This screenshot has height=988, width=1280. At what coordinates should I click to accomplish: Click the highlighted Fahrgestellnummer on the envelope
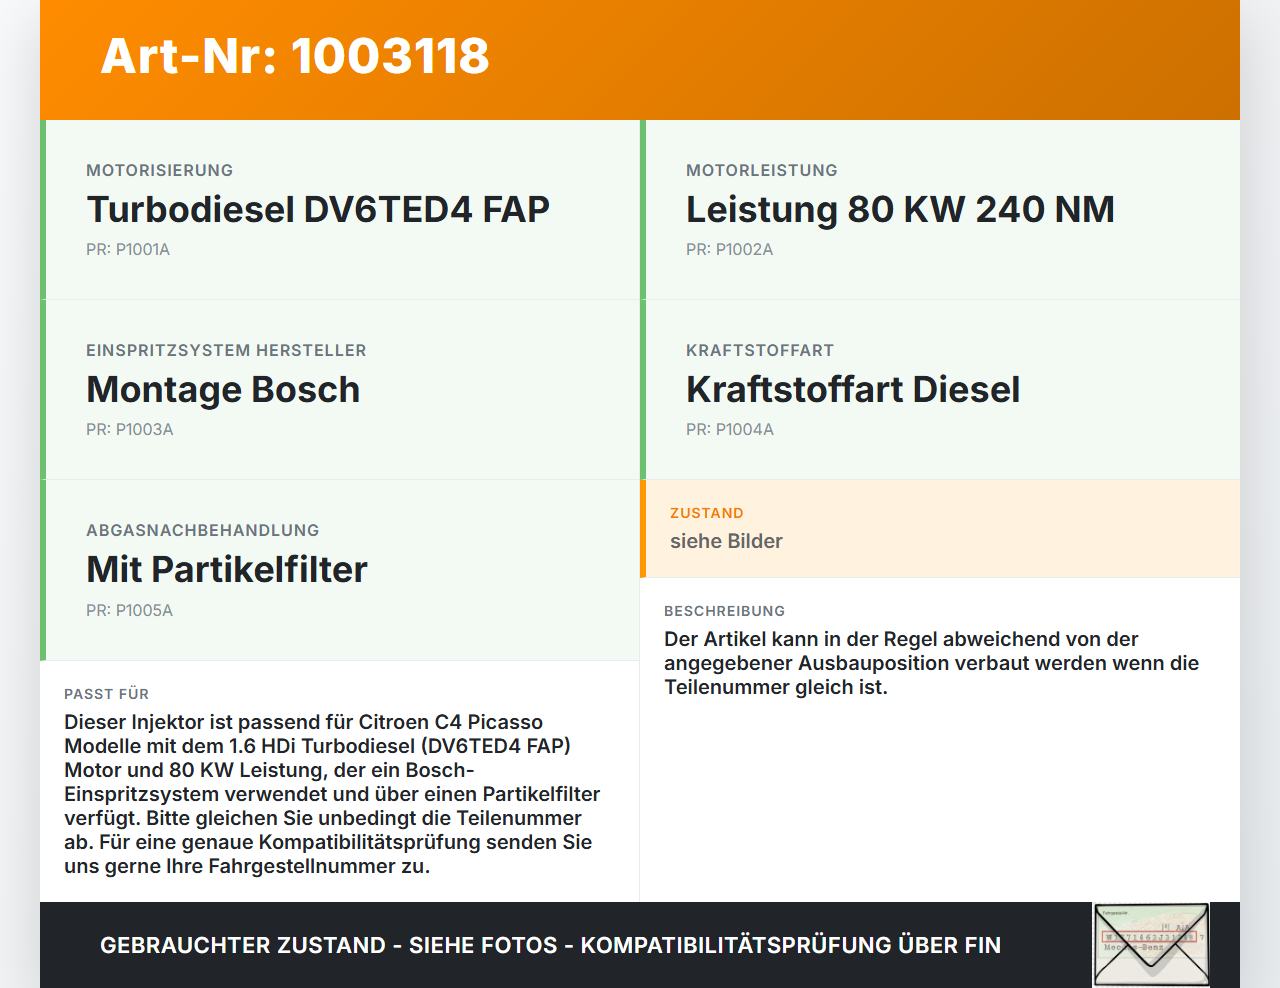point(1150,938)
